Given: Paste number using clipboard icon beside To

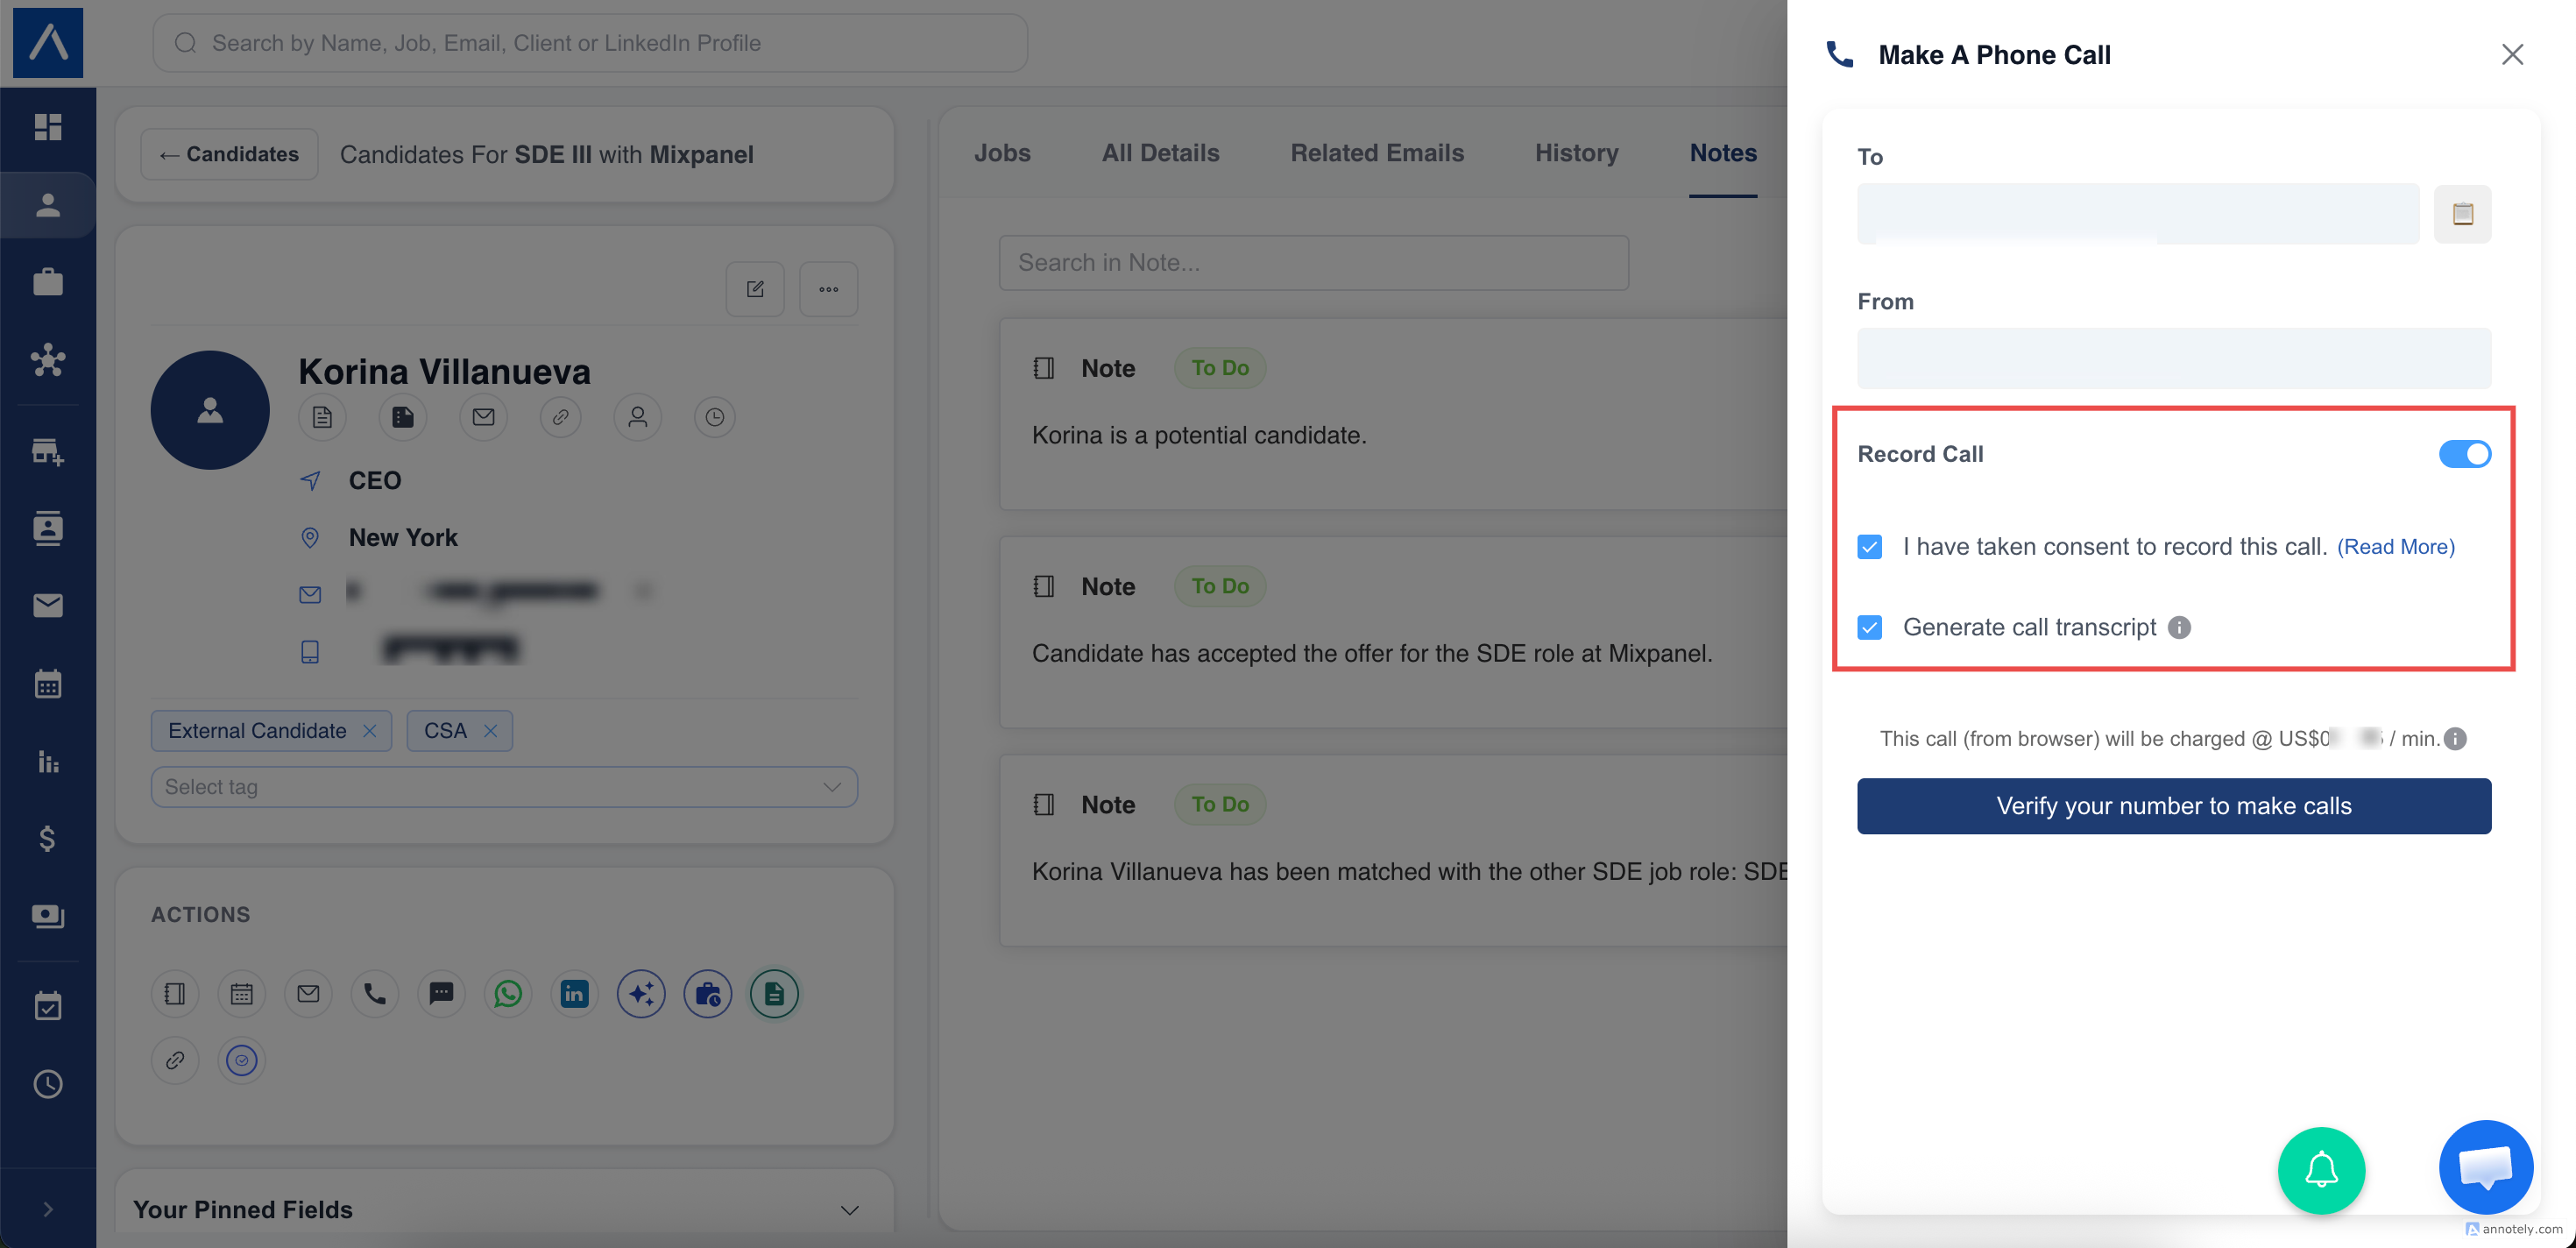Looking at the screenshot, I should (x=2462, y=213).
